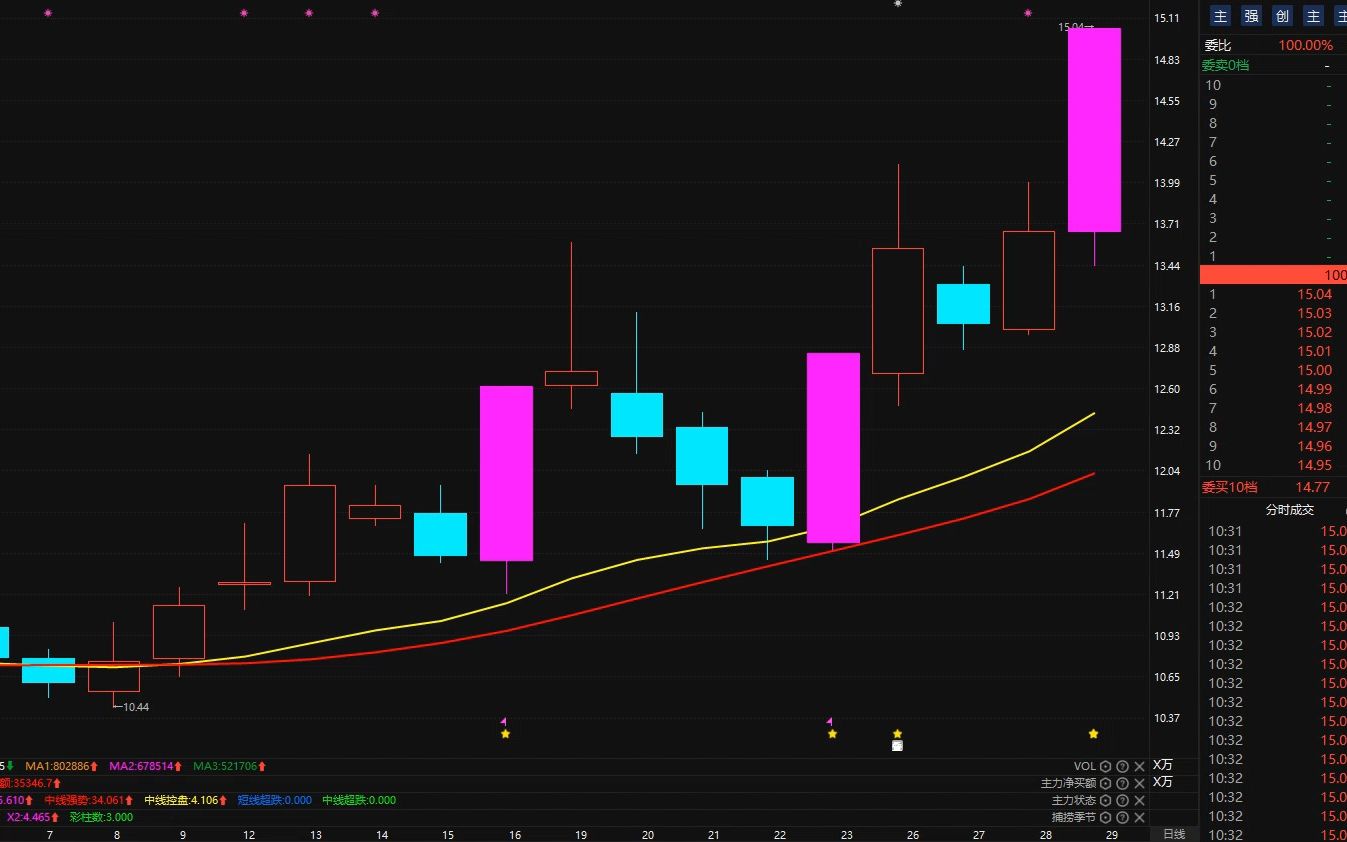Click the white asterisk marker at chart top

[898, 4]
